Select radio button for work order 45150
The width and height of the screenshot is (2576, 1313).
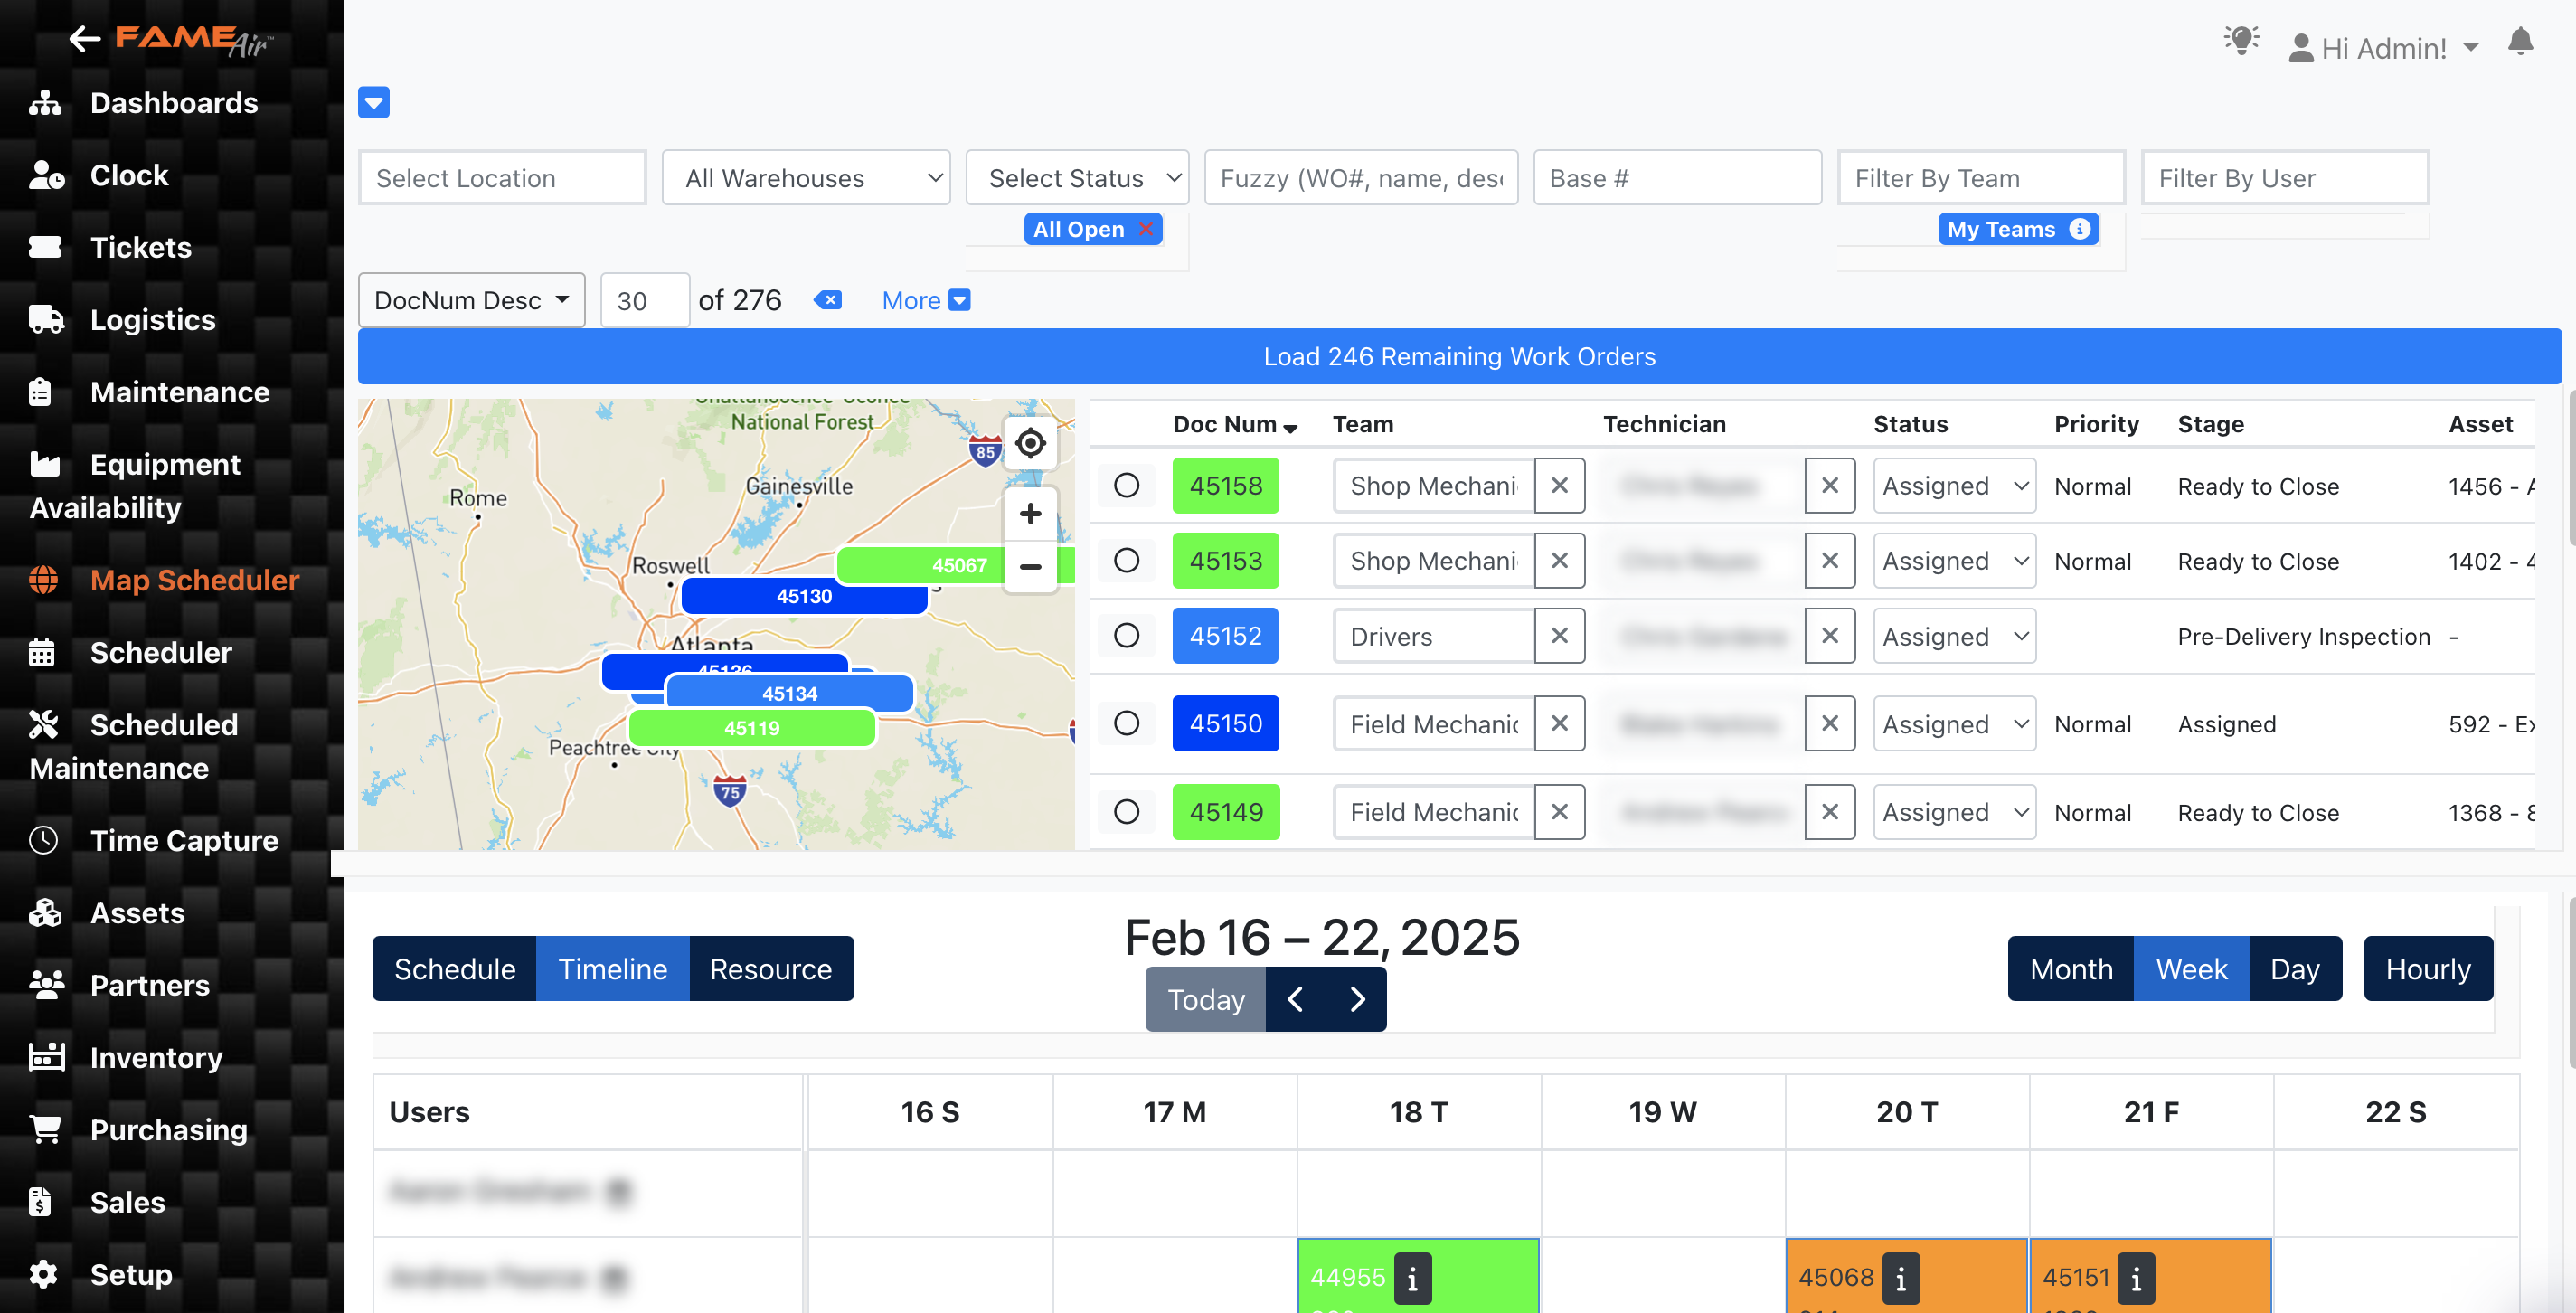click(1126, 723)
